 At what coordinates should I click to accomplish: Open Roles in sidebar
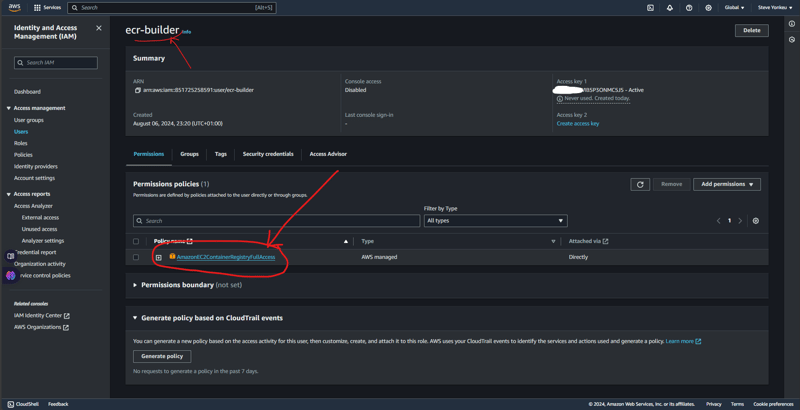[x=20, y=143]
